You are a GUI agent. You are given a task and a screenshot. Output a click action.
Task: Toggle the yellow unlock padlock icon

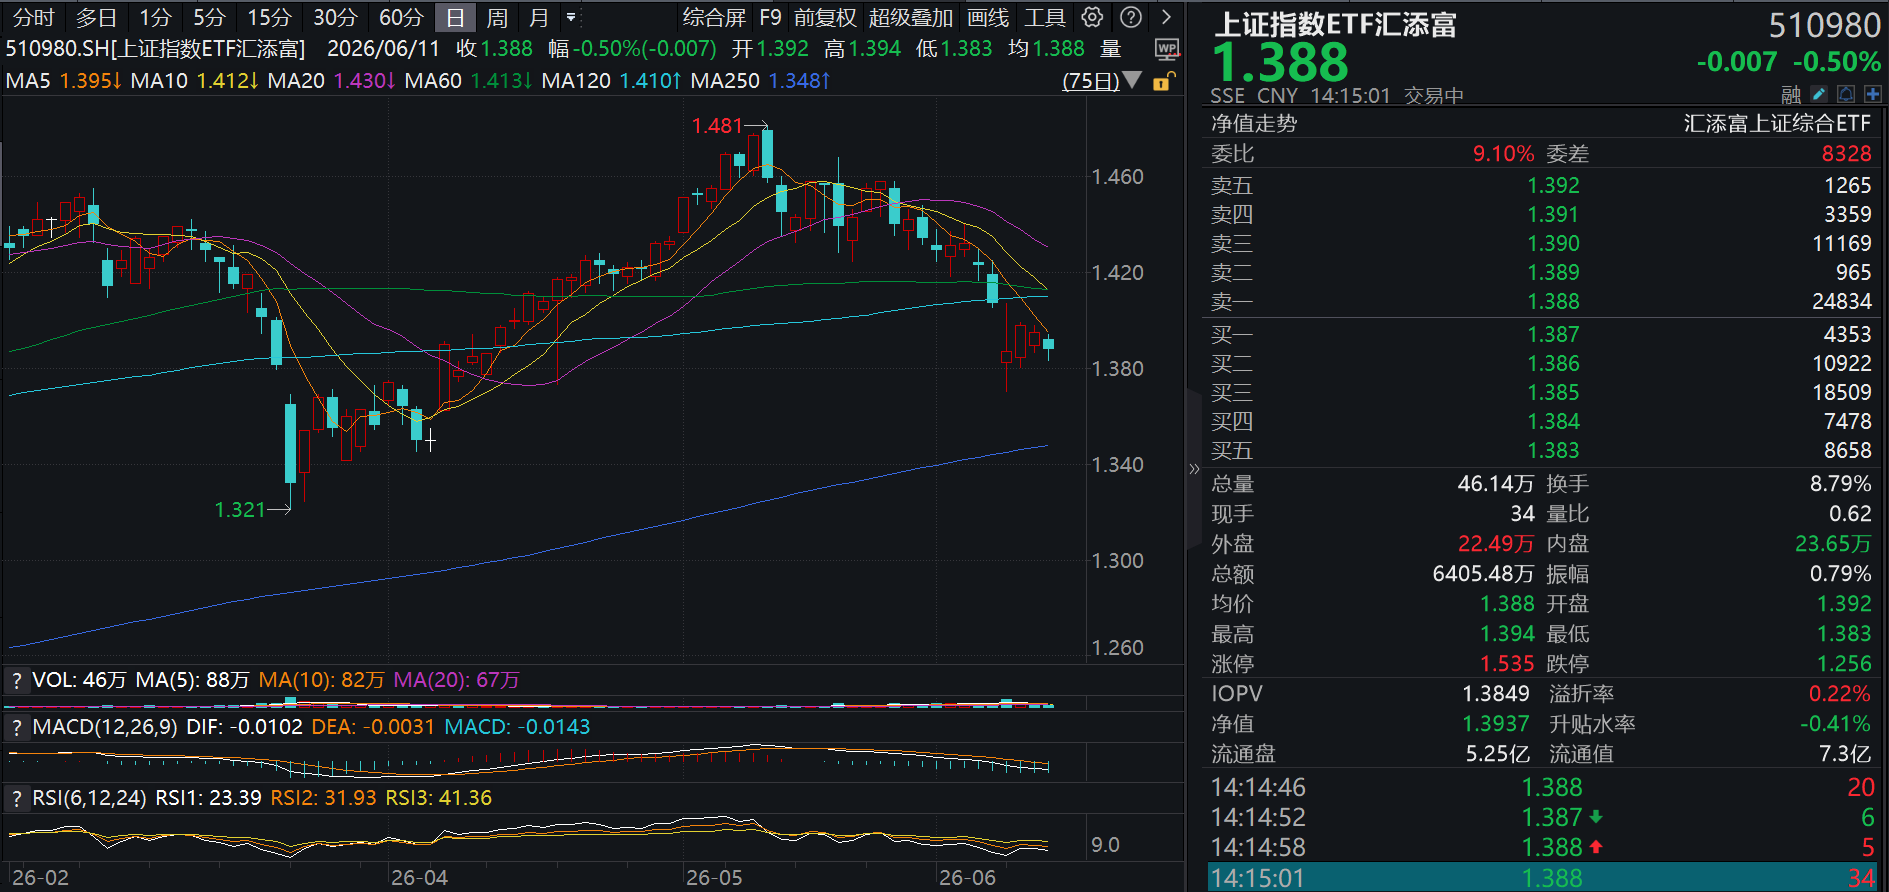1163,81
